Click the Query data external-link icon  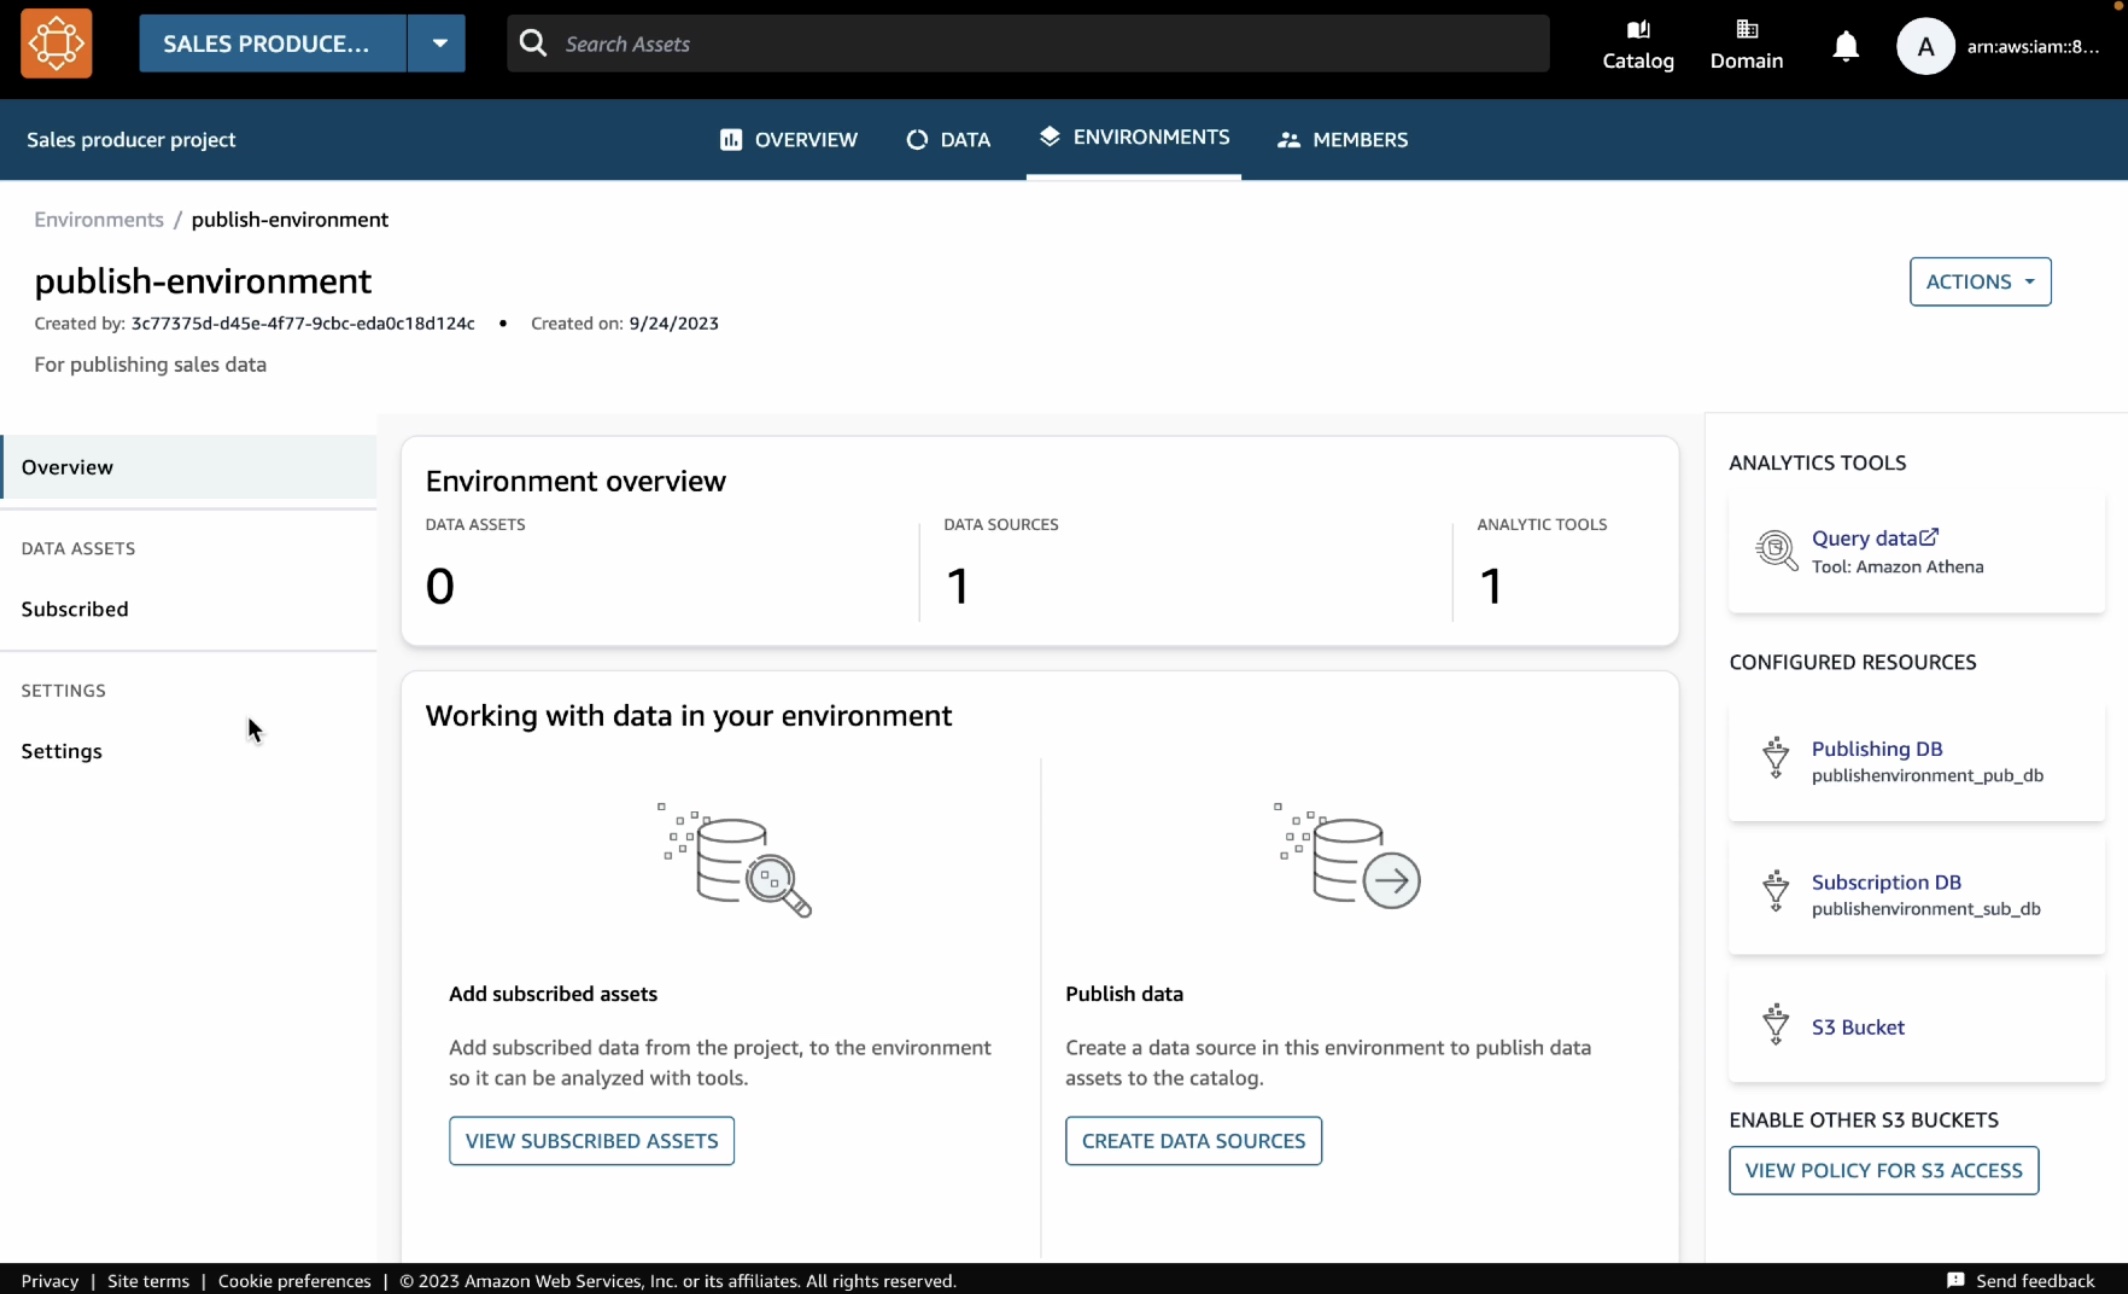pos(1929,536)
